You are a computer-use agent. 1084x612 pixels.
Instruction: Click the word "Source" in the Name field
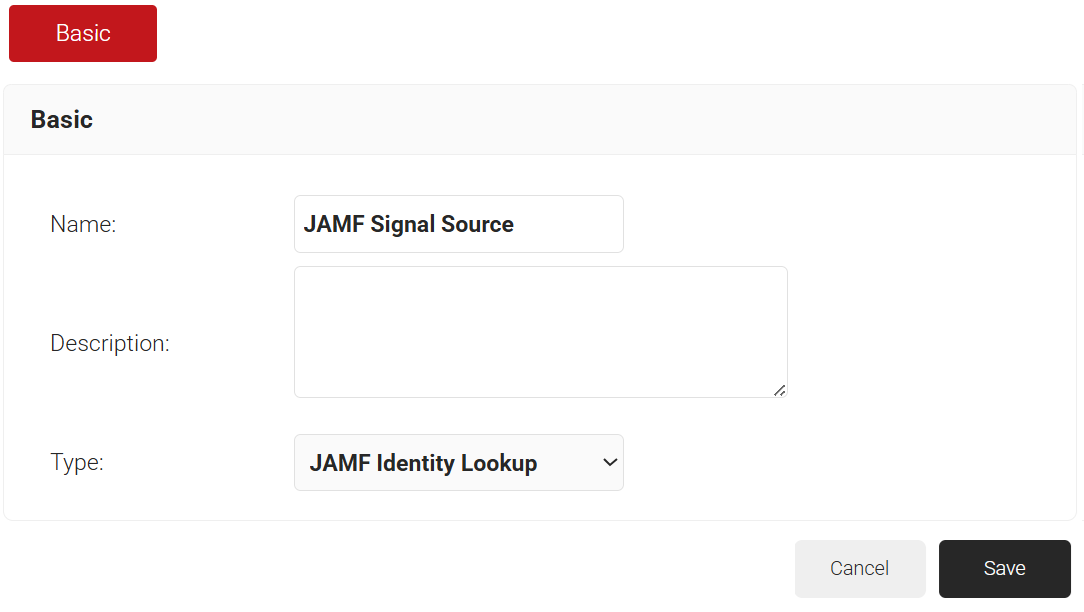point(477,224)
